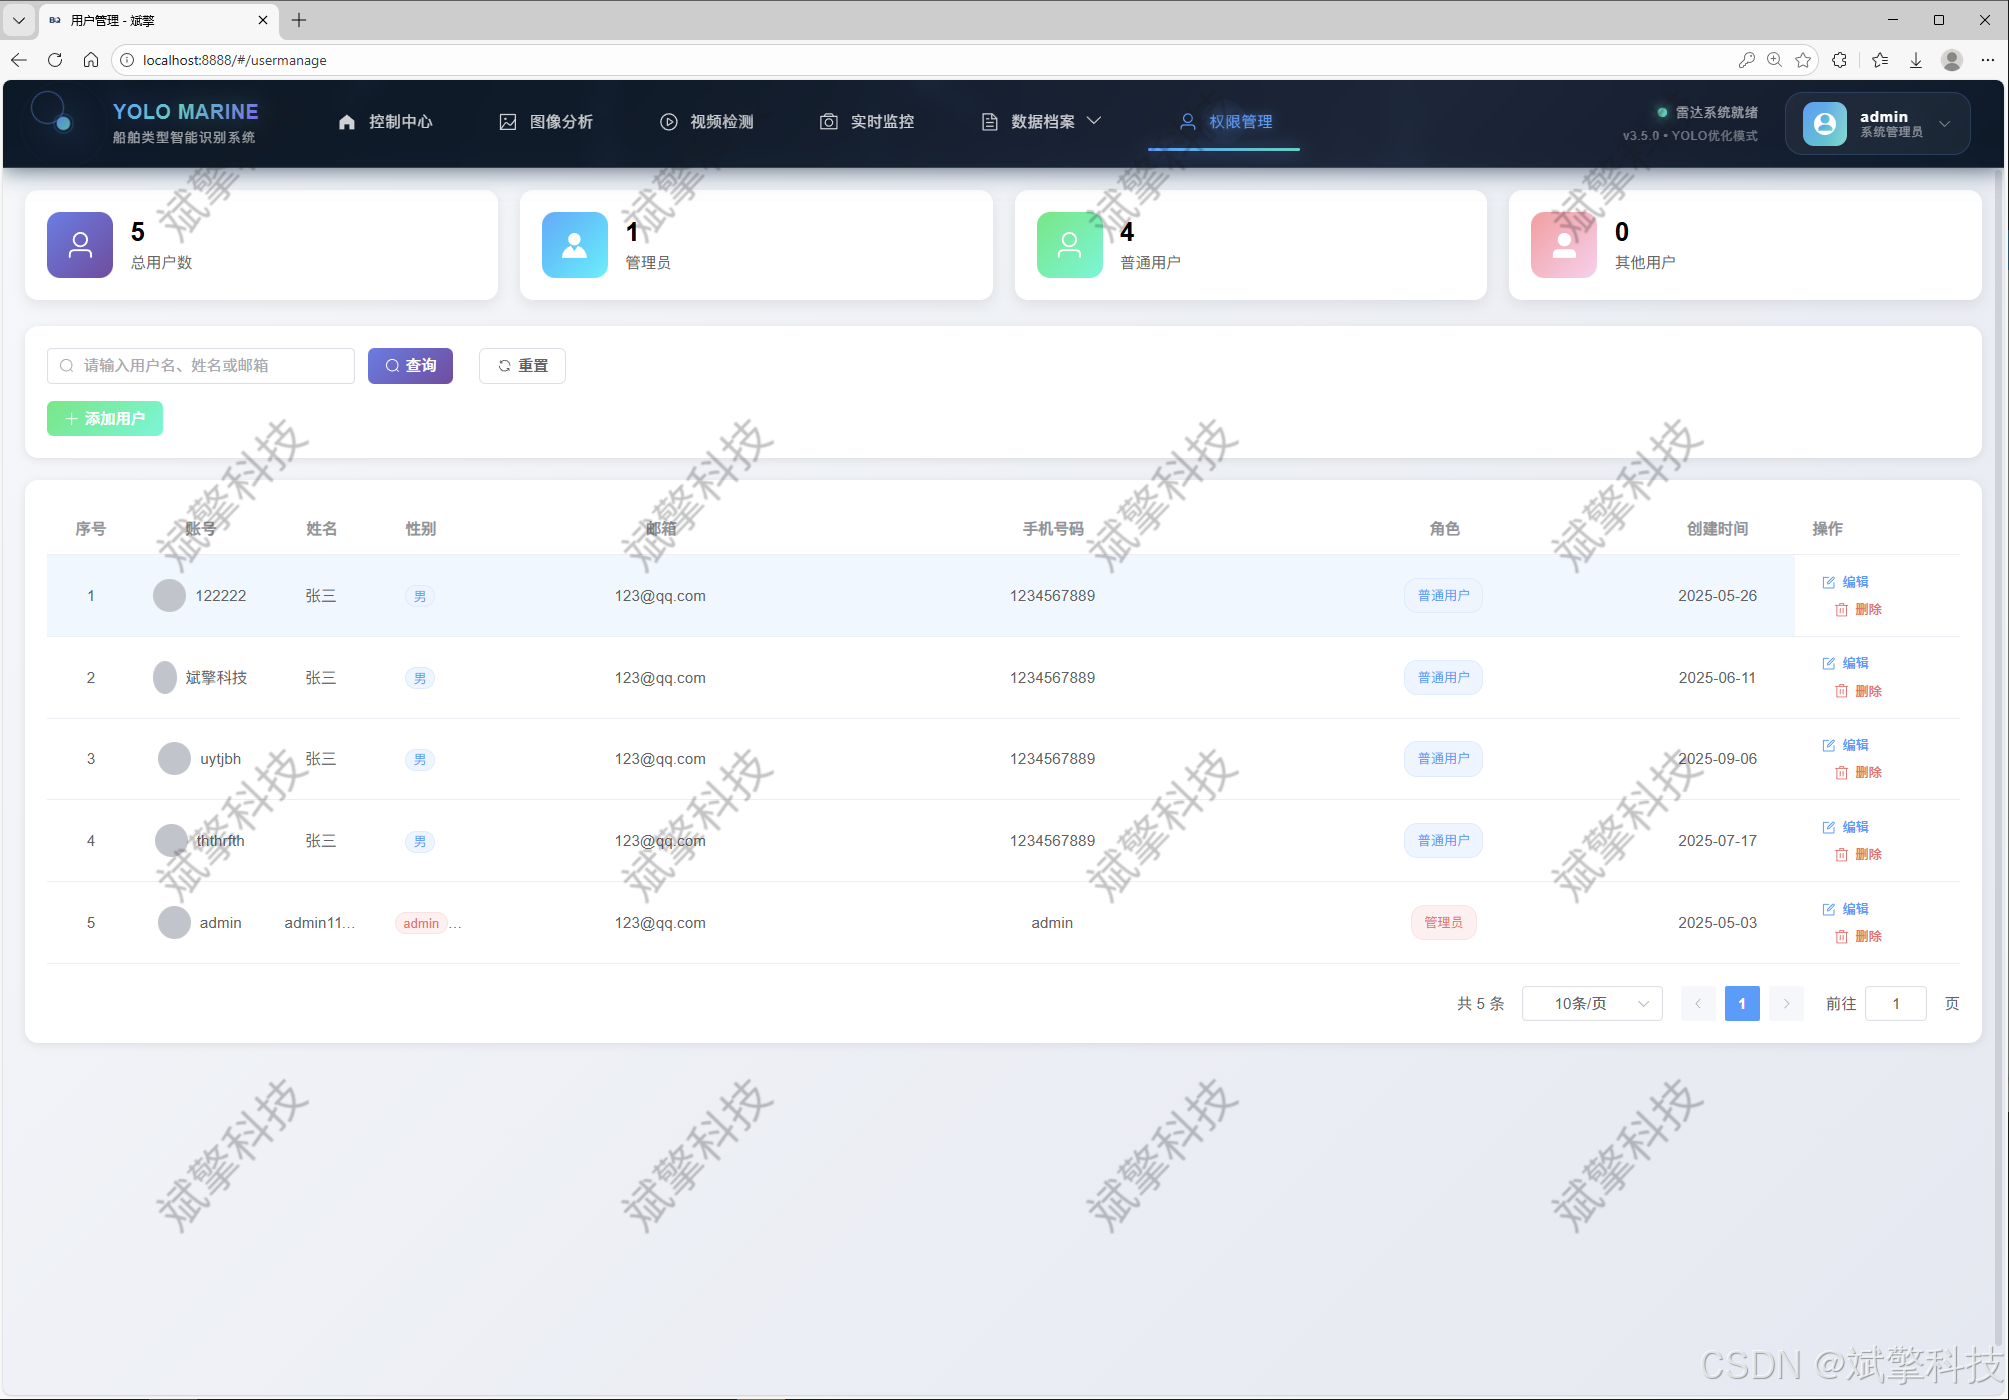Expand admin account dropdown chevron
Image resolution: width=2009 pixels, height=1400 pixels.
[x=1945, y=124]
